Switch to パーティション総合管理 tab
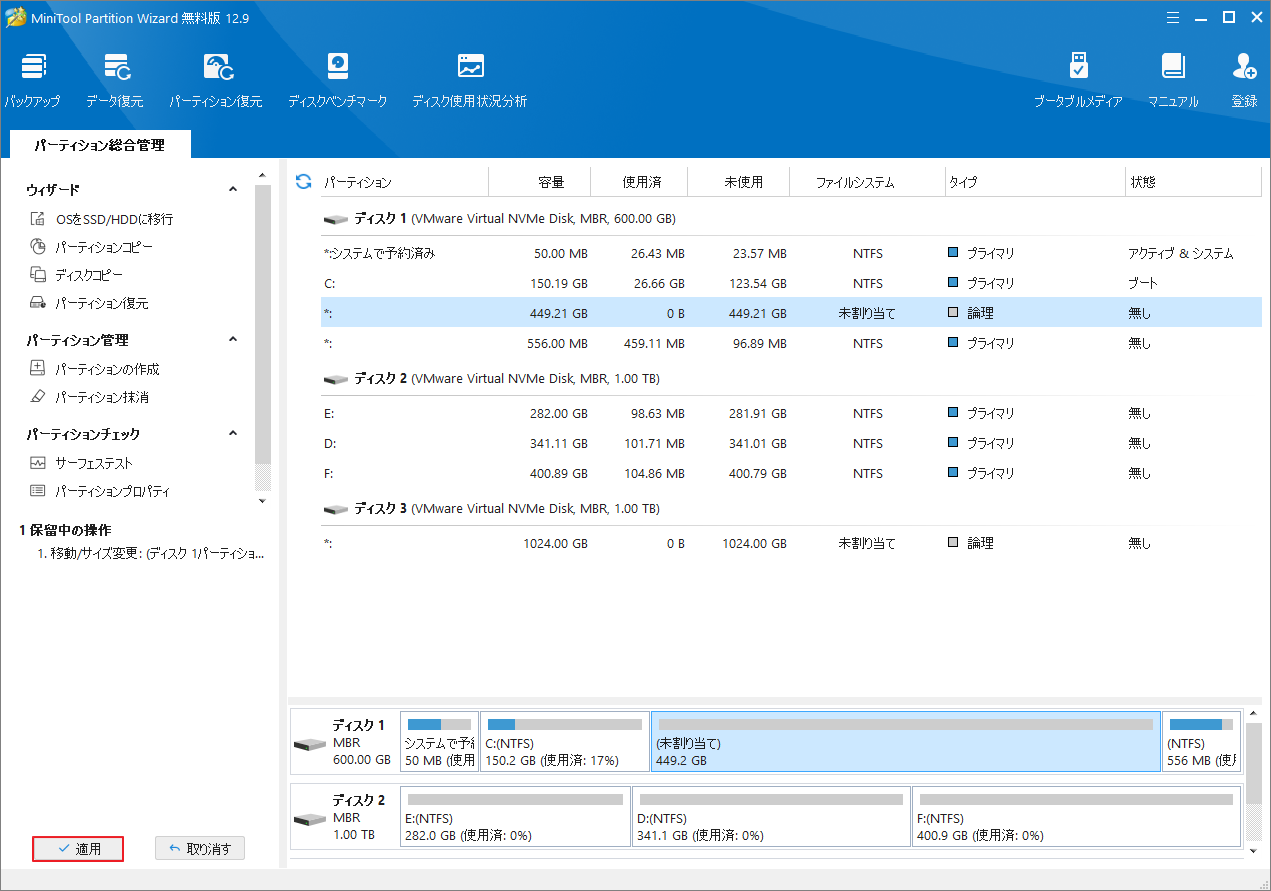This screenshot has width=1271, height=891. (99, 145)
